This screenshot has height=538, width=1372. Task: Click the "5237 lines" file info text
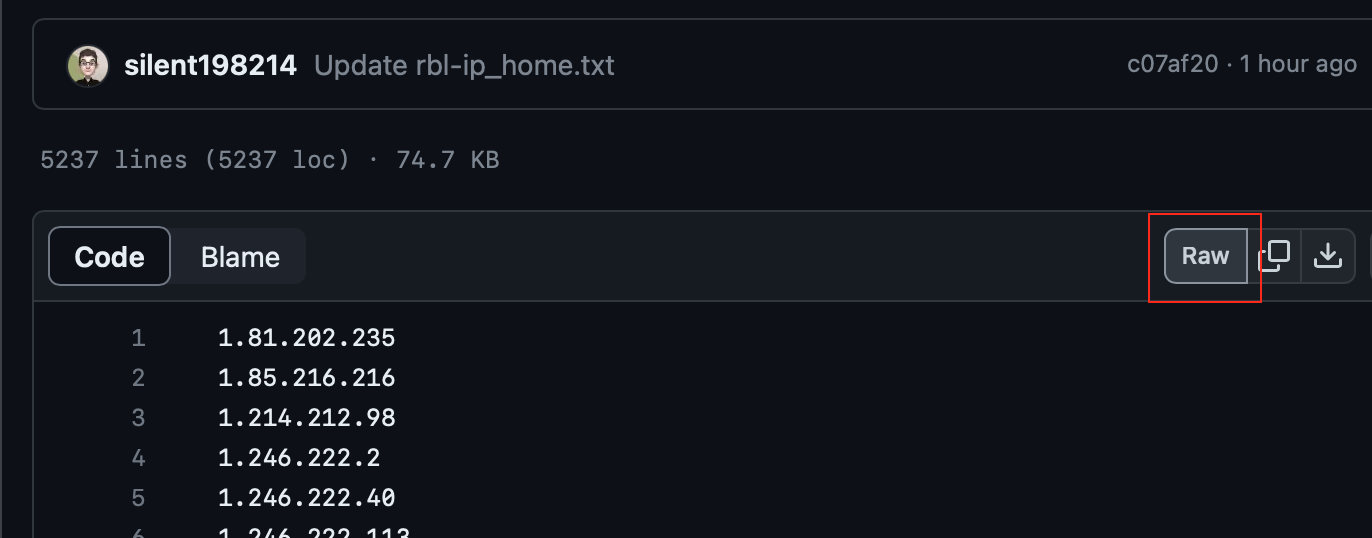[x=113, y=159]
